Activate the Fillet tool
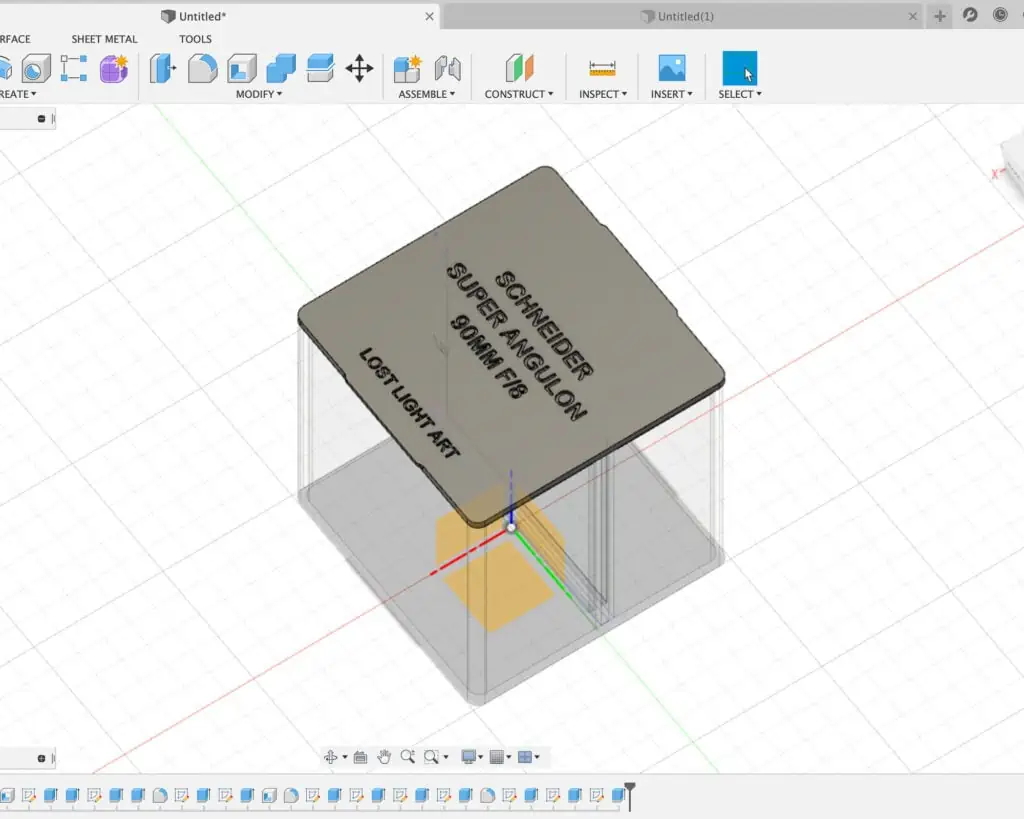 click(x=202, y=68)
